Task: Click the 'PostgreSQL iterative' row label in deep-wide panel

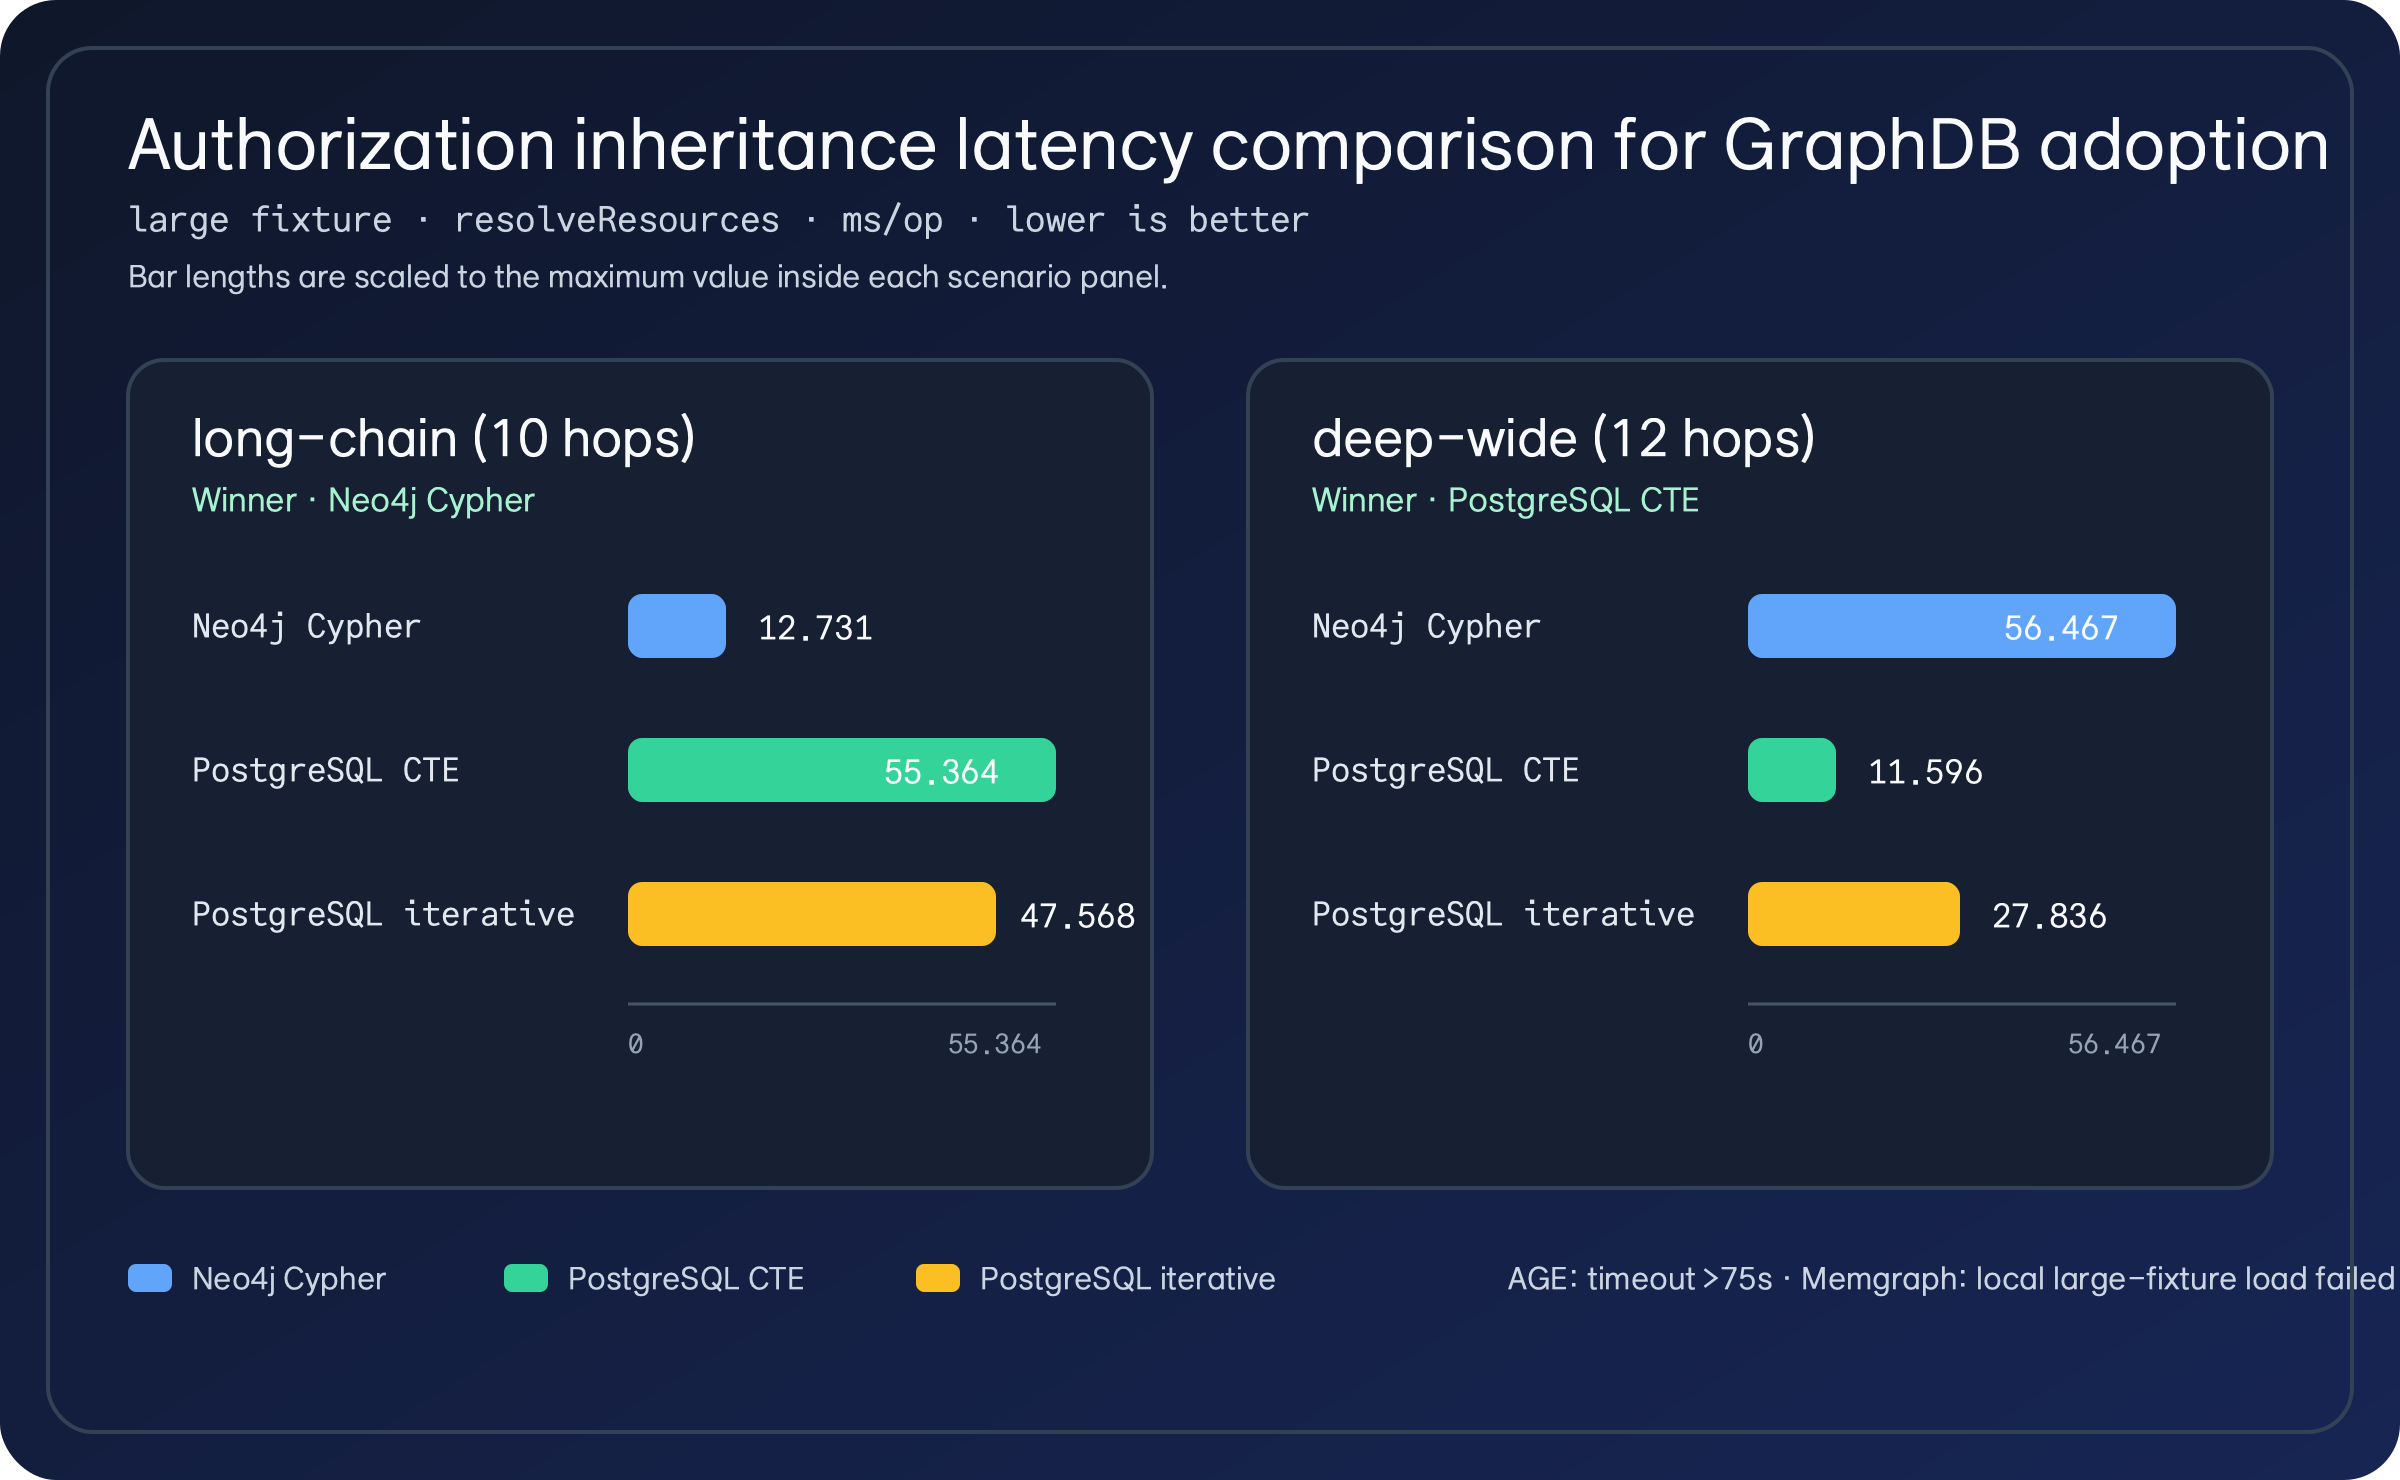Action: (x=1503, y=915)
